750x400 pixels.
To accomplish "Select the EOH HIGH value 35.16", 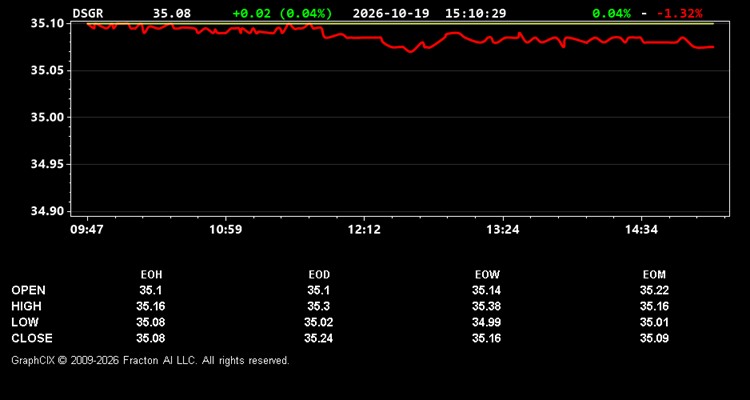I will point(151,306).
